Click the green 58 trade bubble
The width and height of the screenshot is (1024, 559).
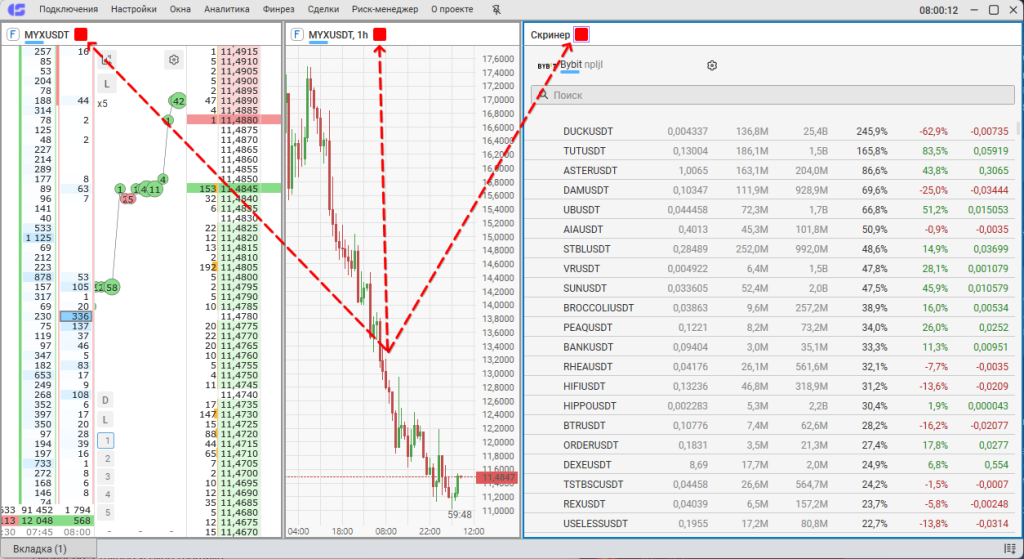[x=112, y=287]
